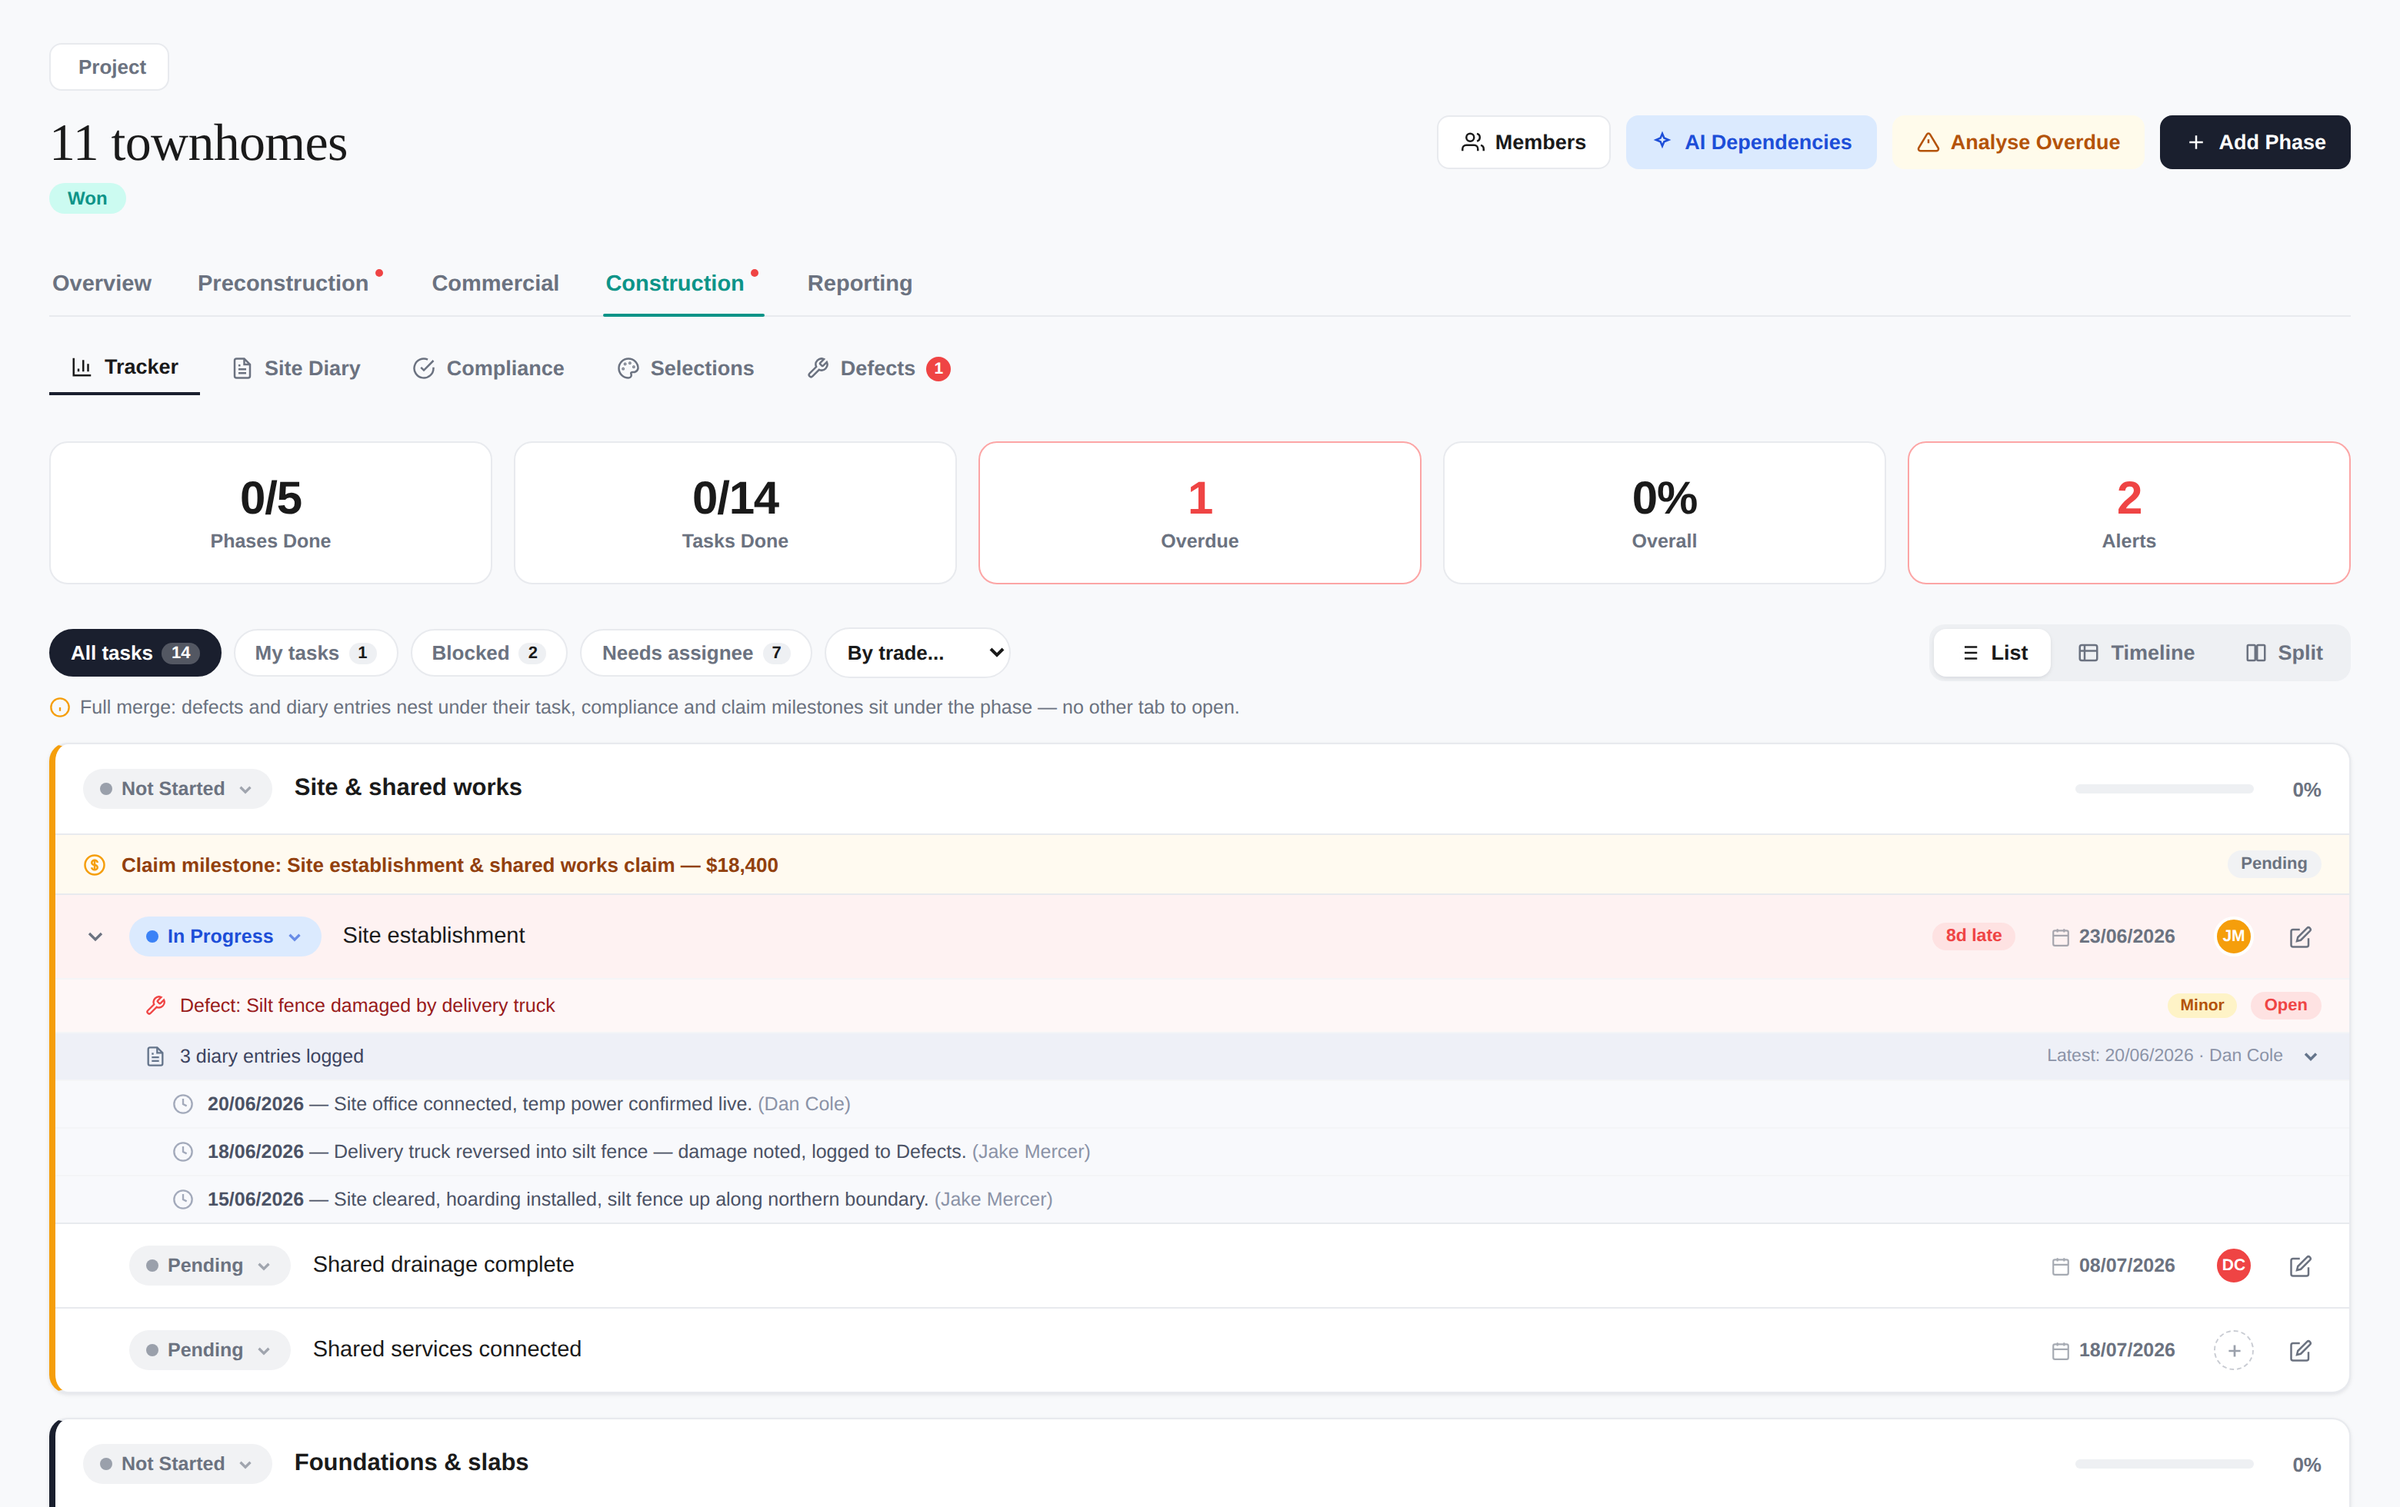This screenshot has height=1507, width=2400.
Task: Click add assignee plus on Shared services connected
Action: click(2233, 1350)
